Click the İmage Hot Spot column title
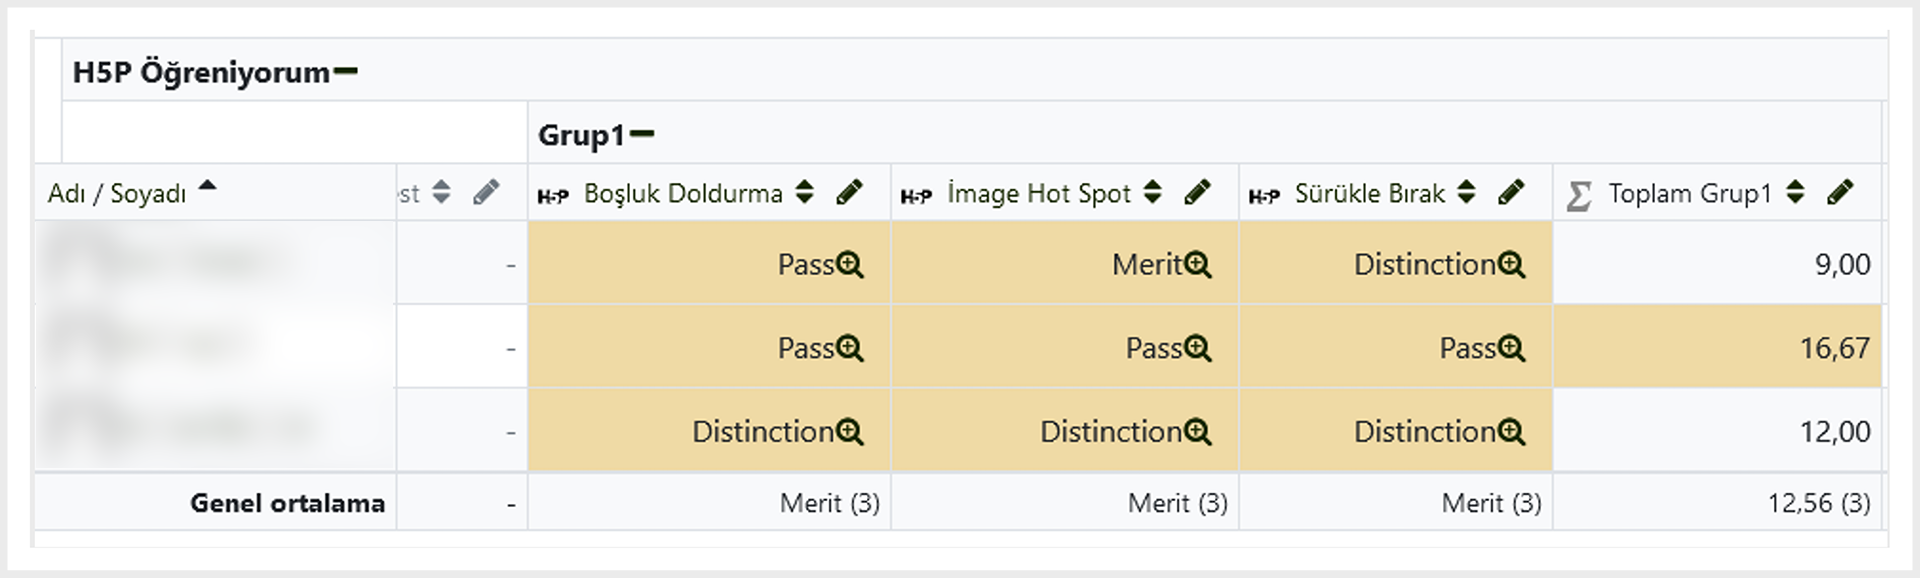 coord(1039,193)
